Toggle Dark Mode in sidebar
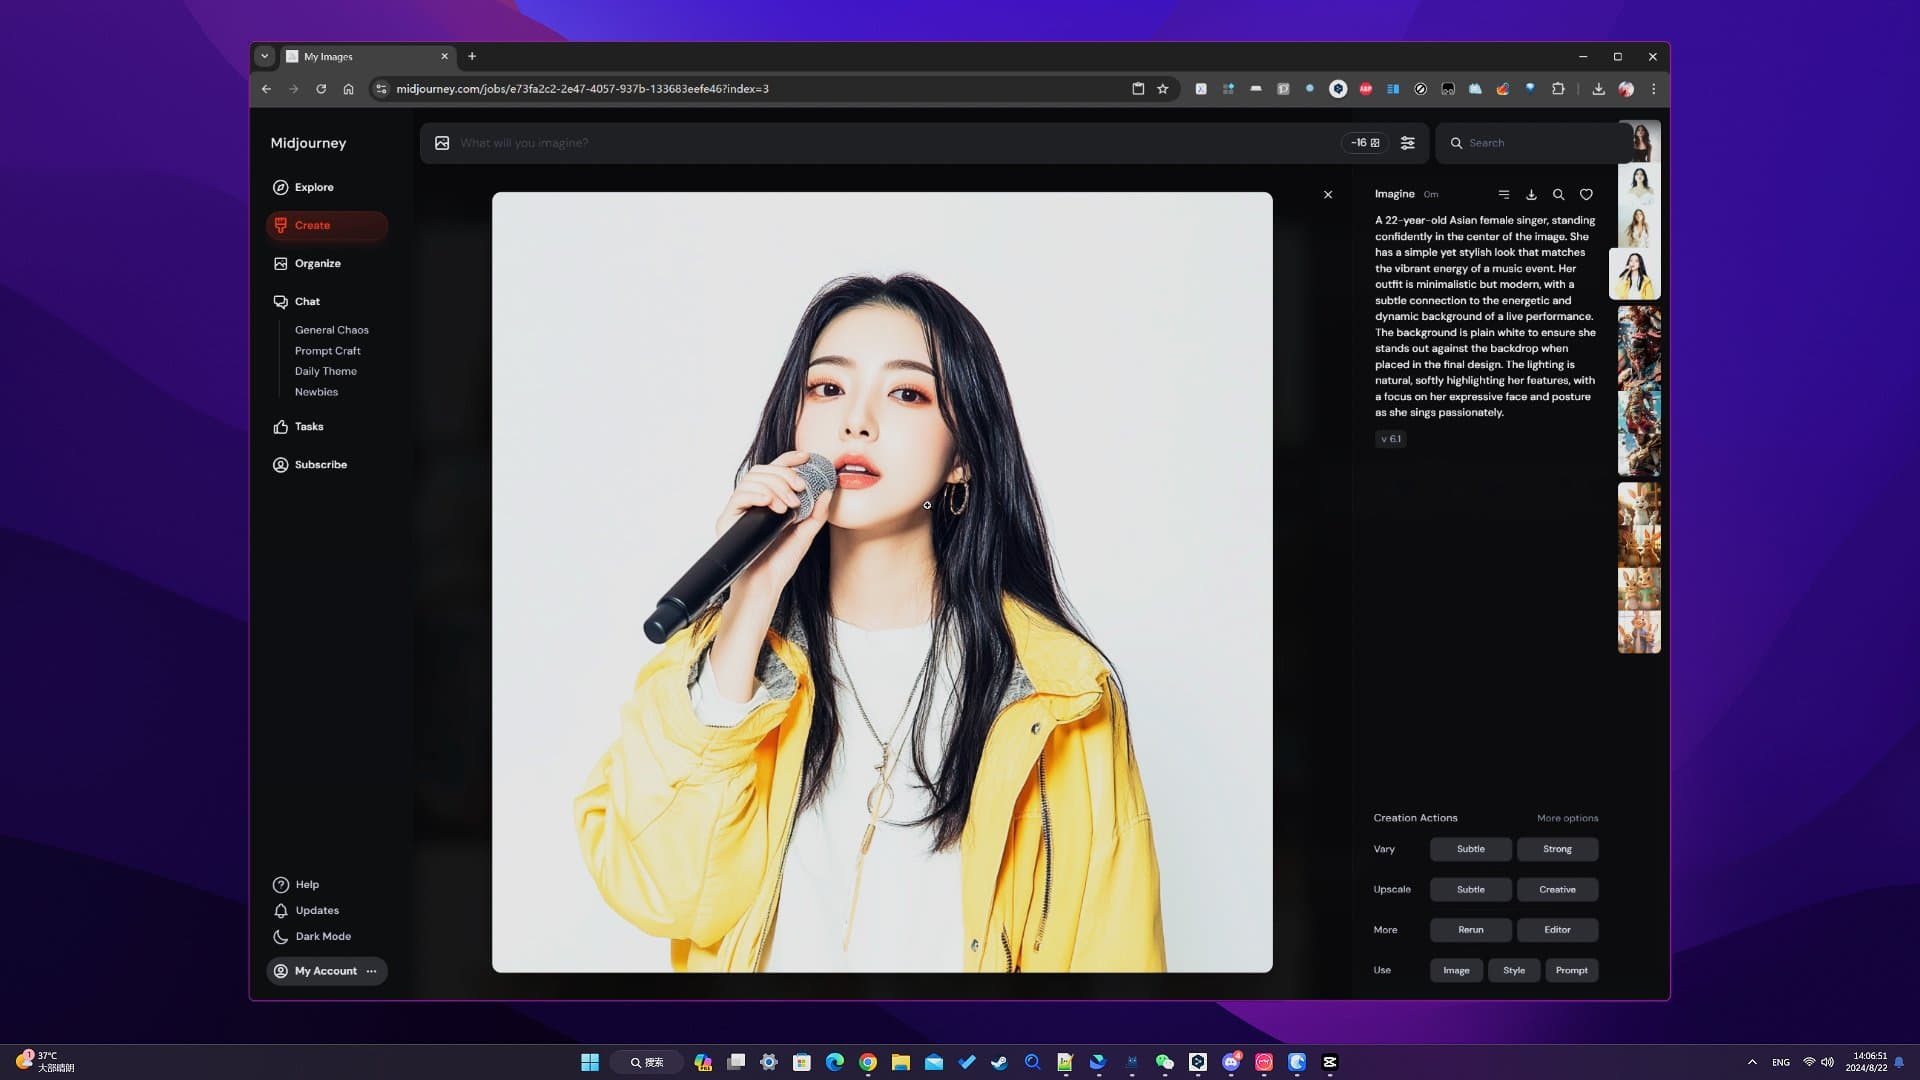The width and height of the screenshot is (1920, 1080). click(322, 937)
